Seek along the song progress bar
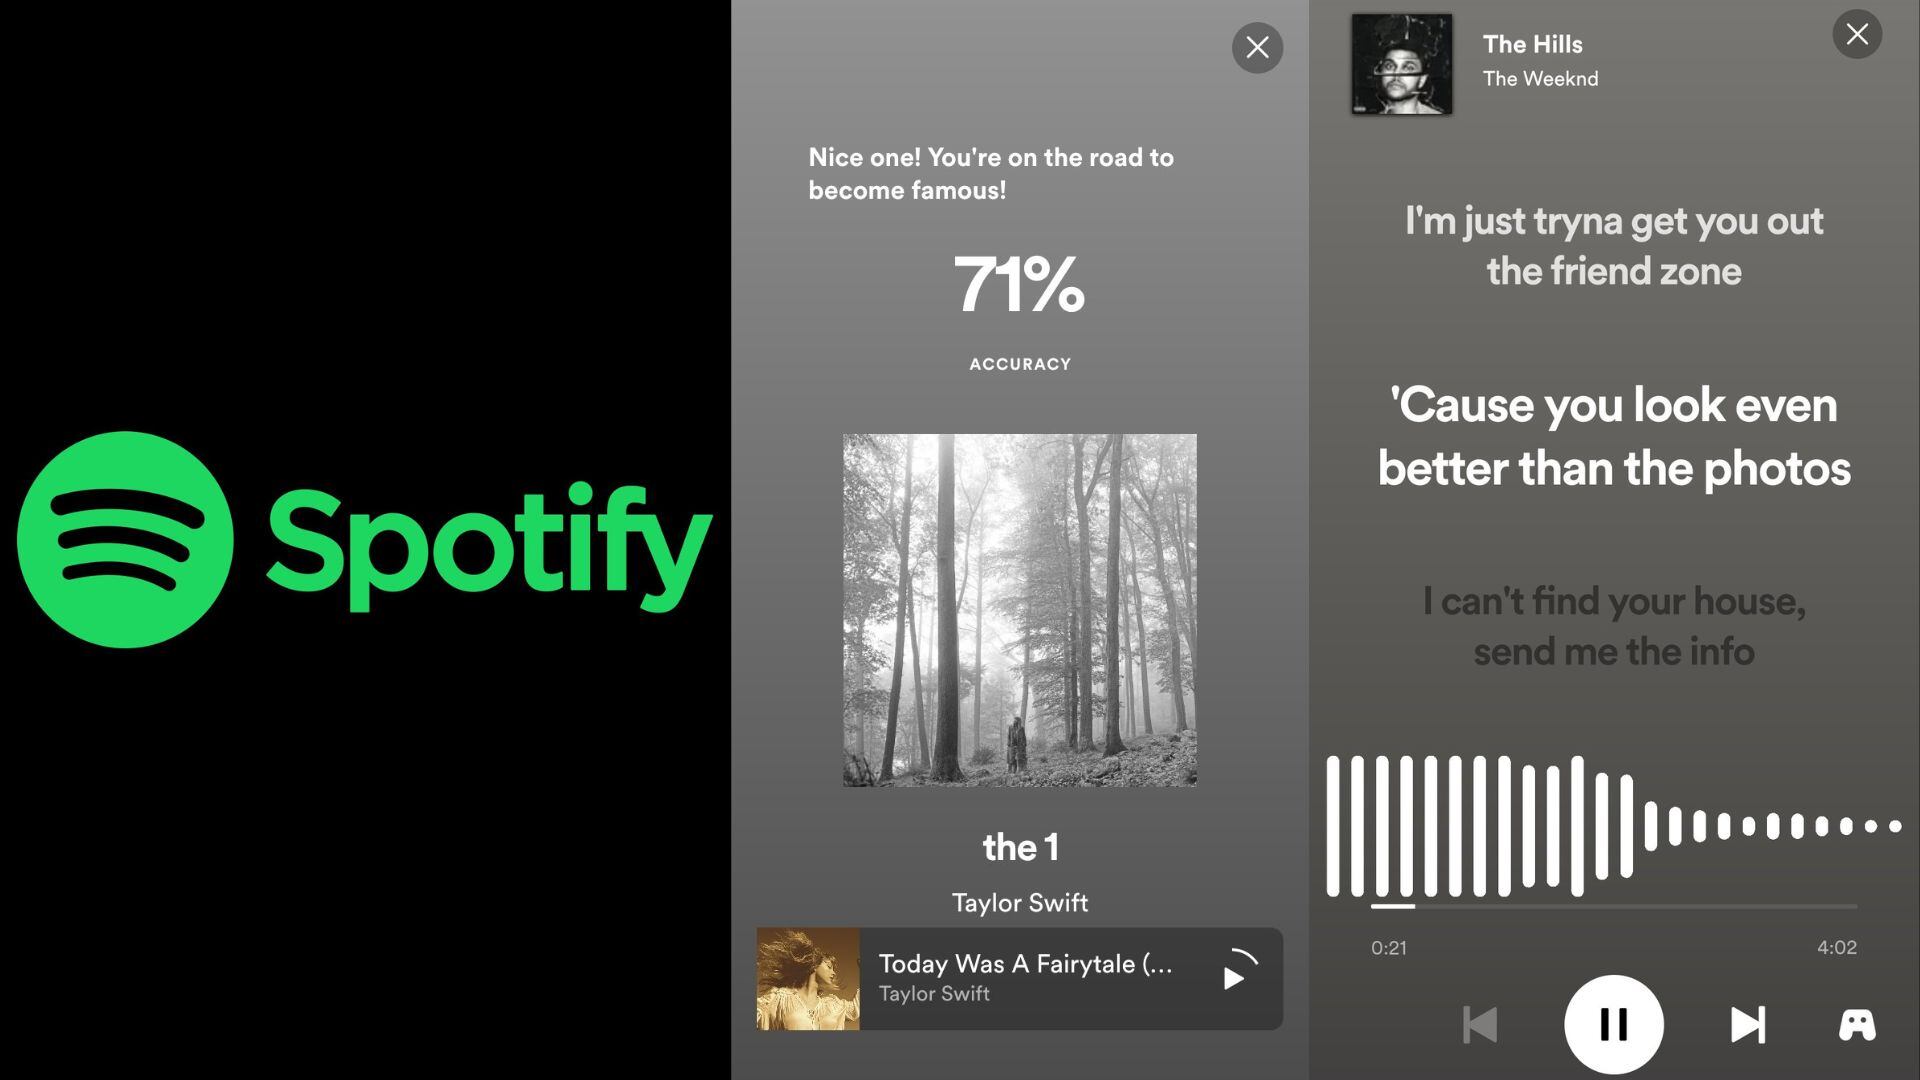The image size is (1920, 1080). 1613,906
